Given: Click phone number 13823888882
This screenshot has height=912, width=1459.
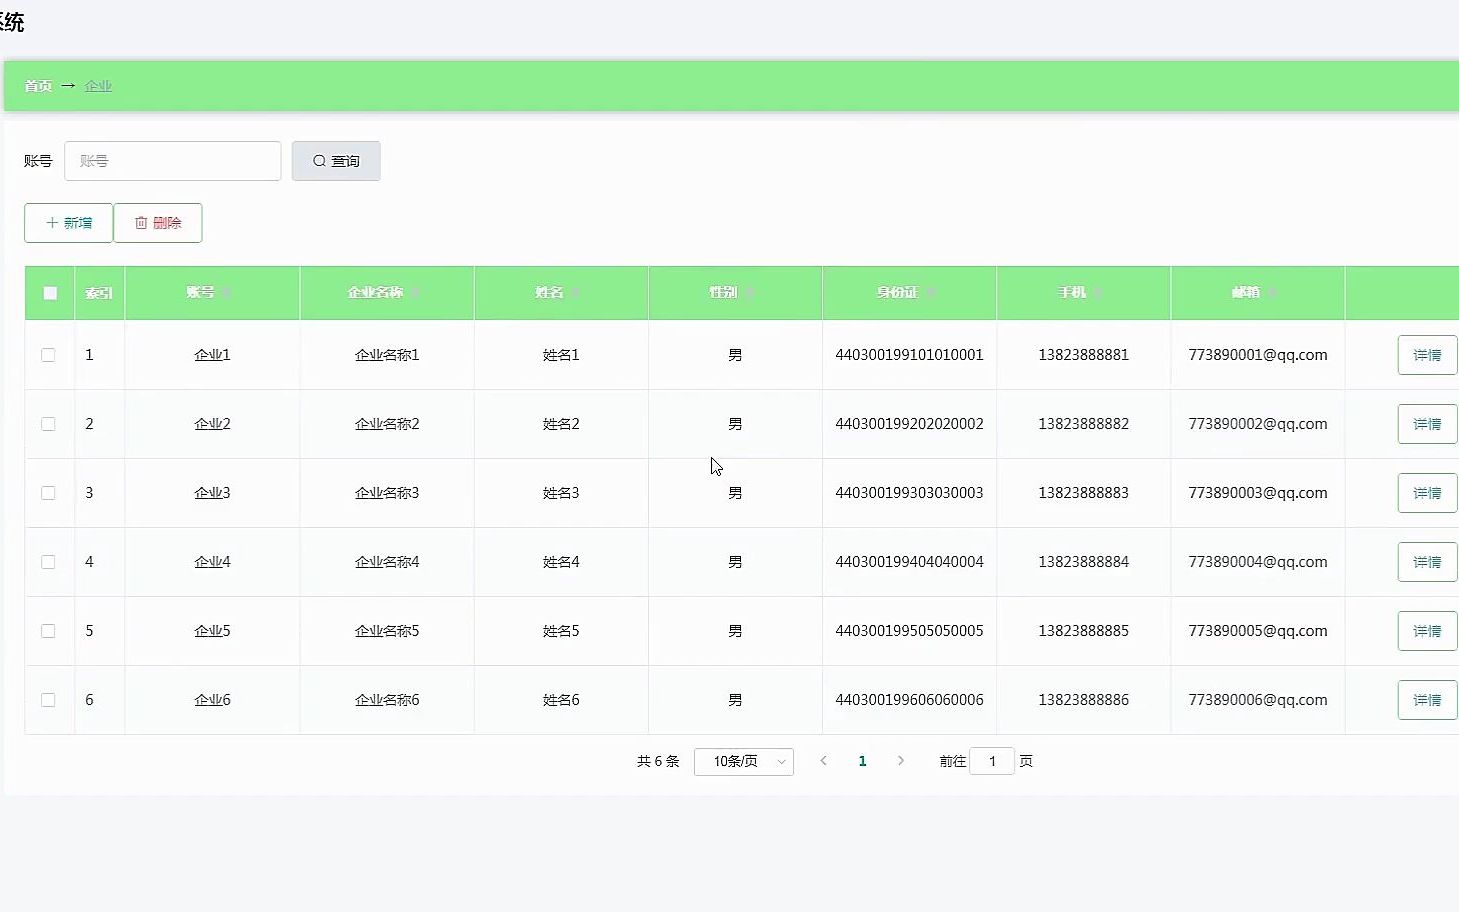Looking at the screenshot, I should point(1083,424).
